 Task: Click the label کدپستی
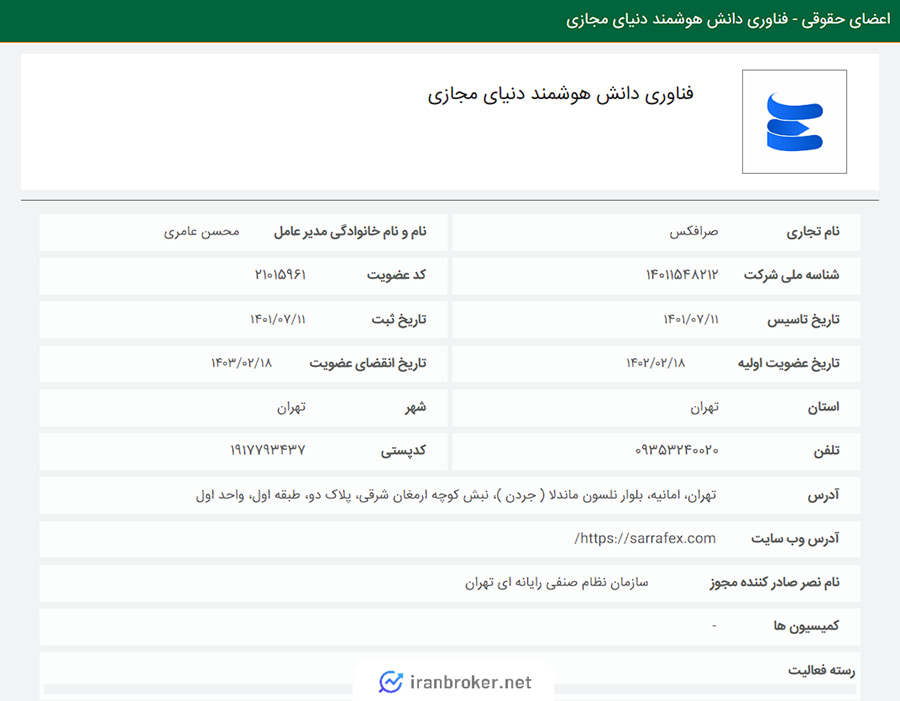click(404, 451)
